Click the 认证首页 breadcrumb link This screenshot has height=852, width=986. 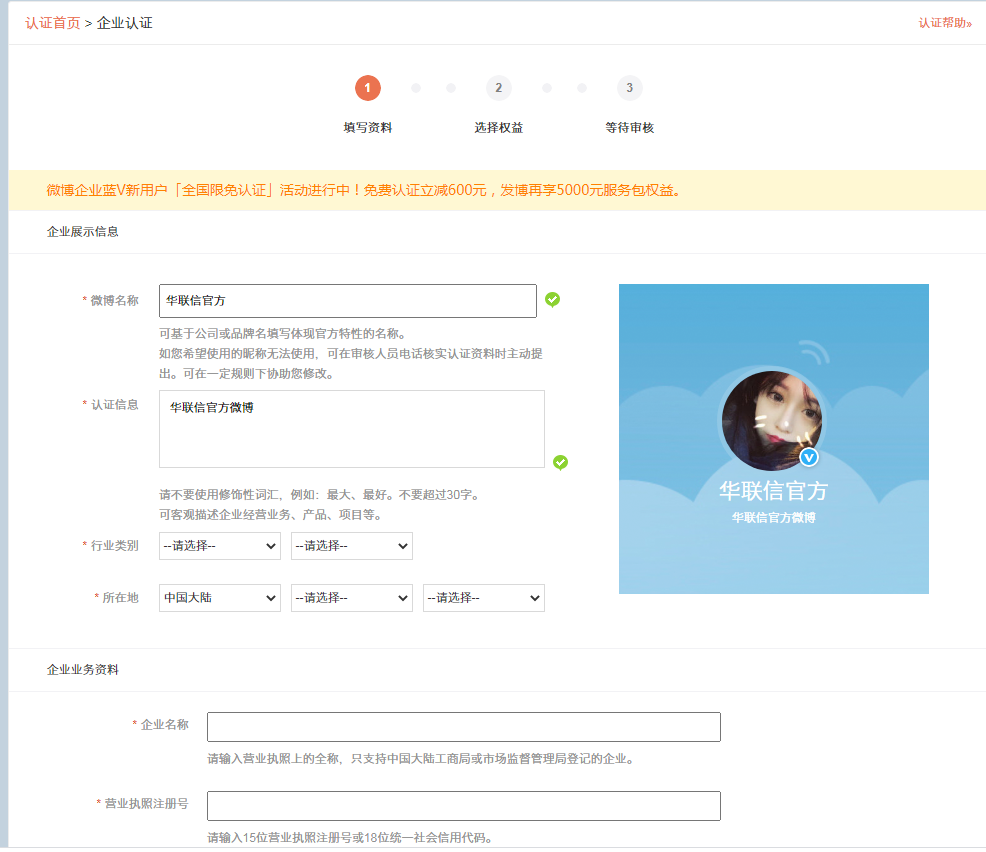(x=53, y=23)
